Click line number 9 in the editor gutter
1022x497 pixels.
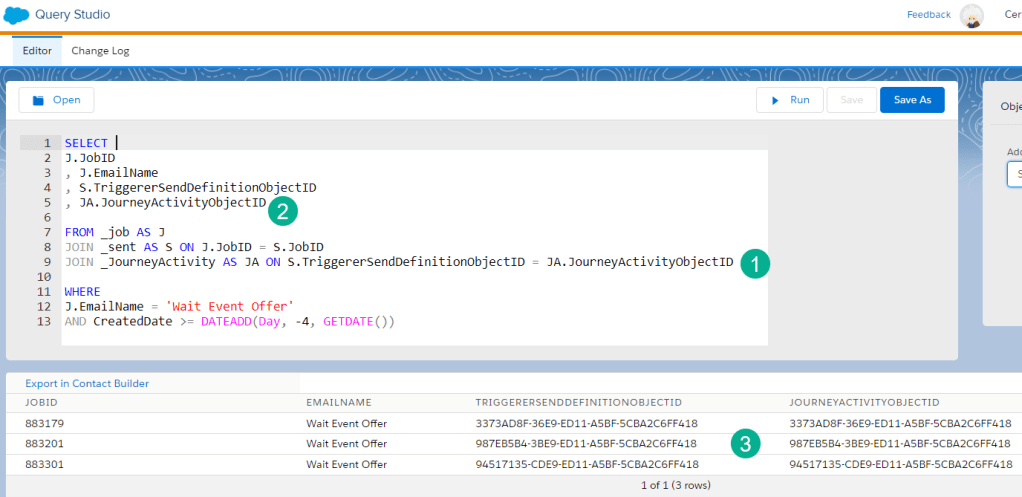click(x=47, y=262)
